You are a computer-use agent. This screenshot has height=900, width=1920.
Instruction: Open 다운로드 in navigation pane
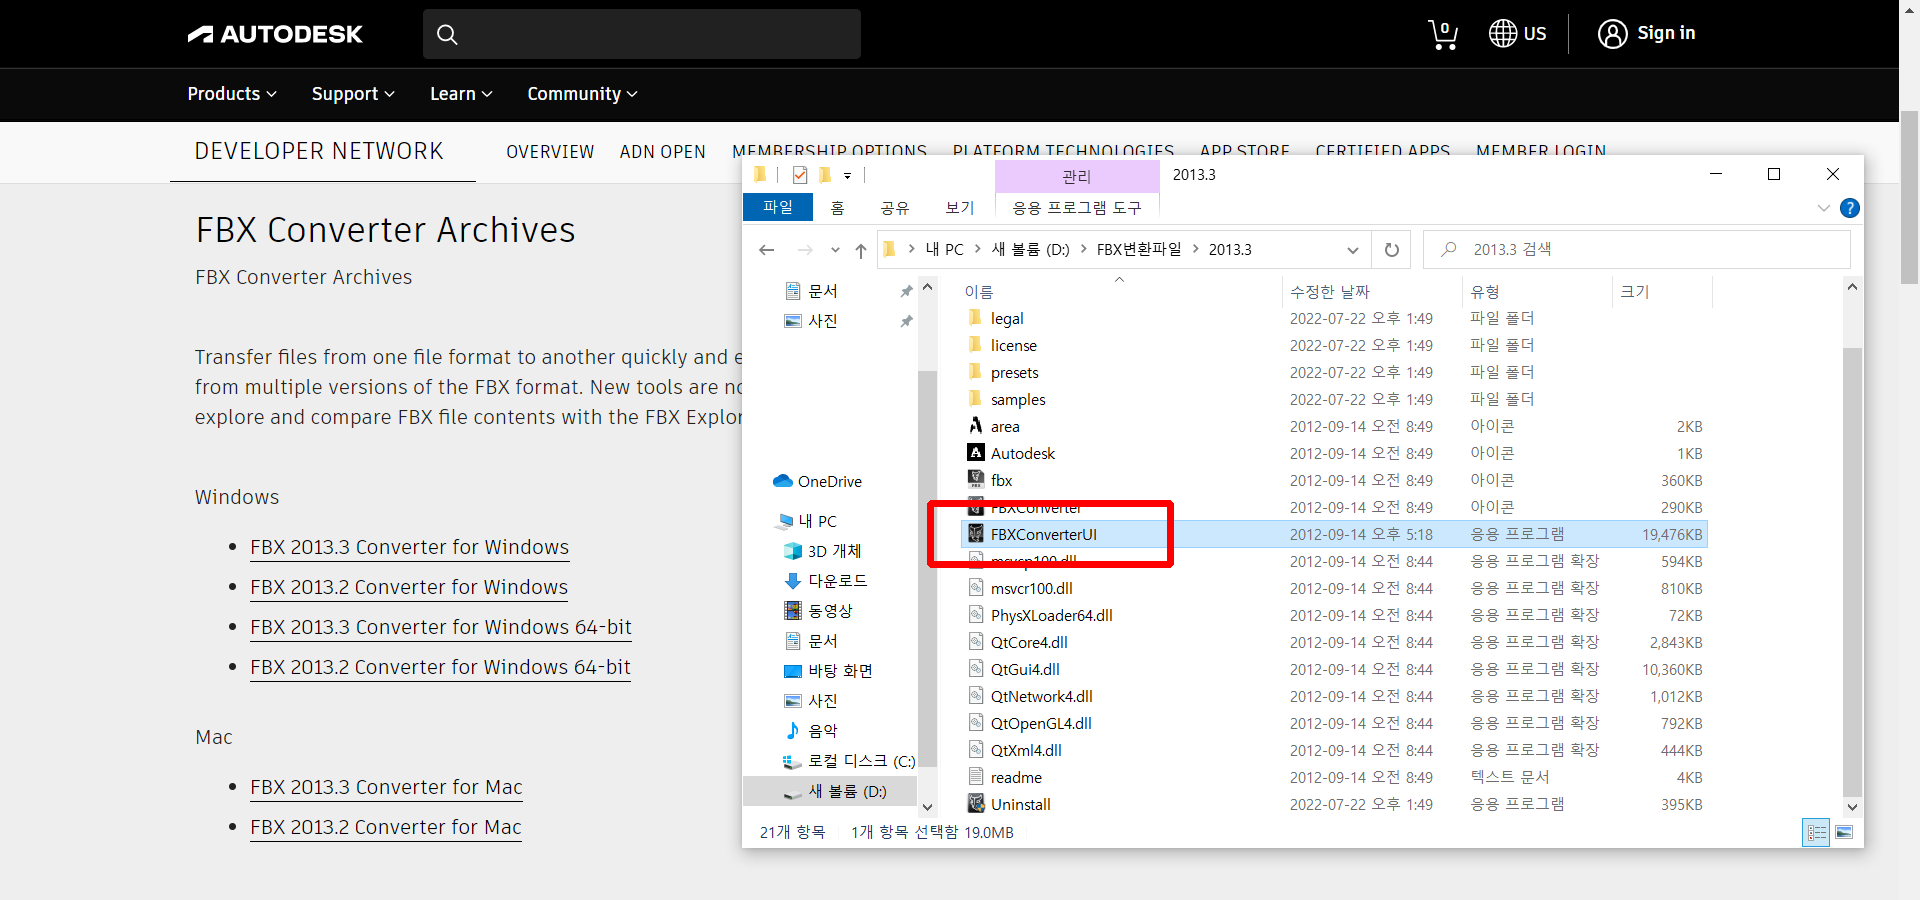[837, 581]
